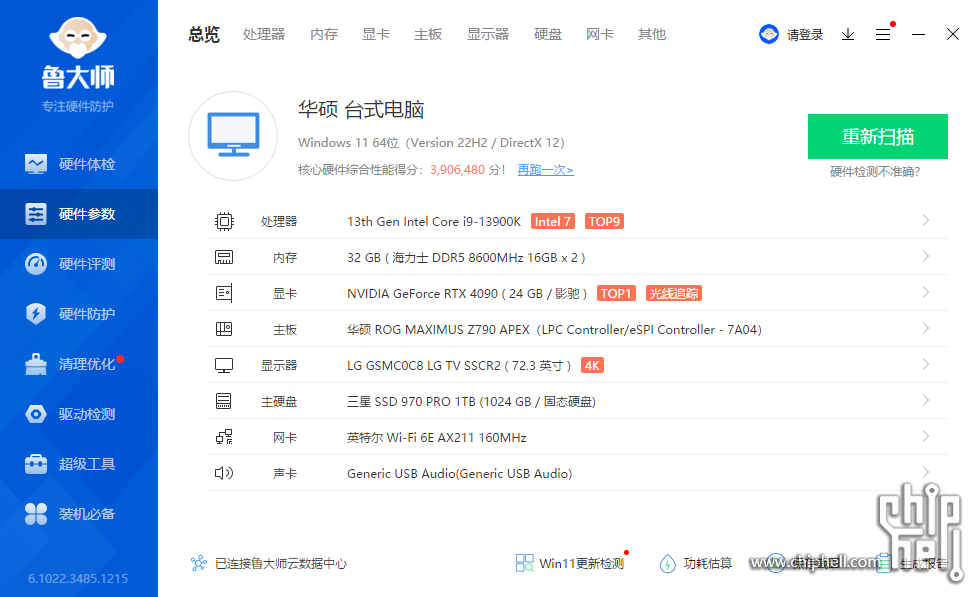
Task: Click the network card icon
Action: click(x=224, y=437)
